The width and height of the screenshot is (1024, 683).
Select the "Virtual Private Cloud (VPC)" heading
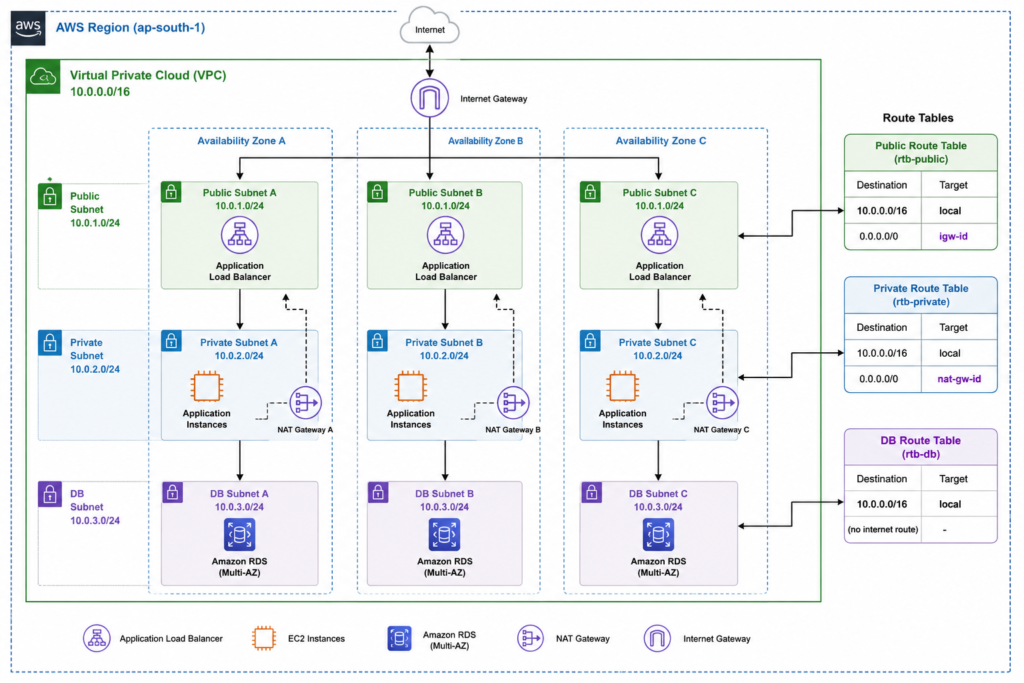[148, 75]
